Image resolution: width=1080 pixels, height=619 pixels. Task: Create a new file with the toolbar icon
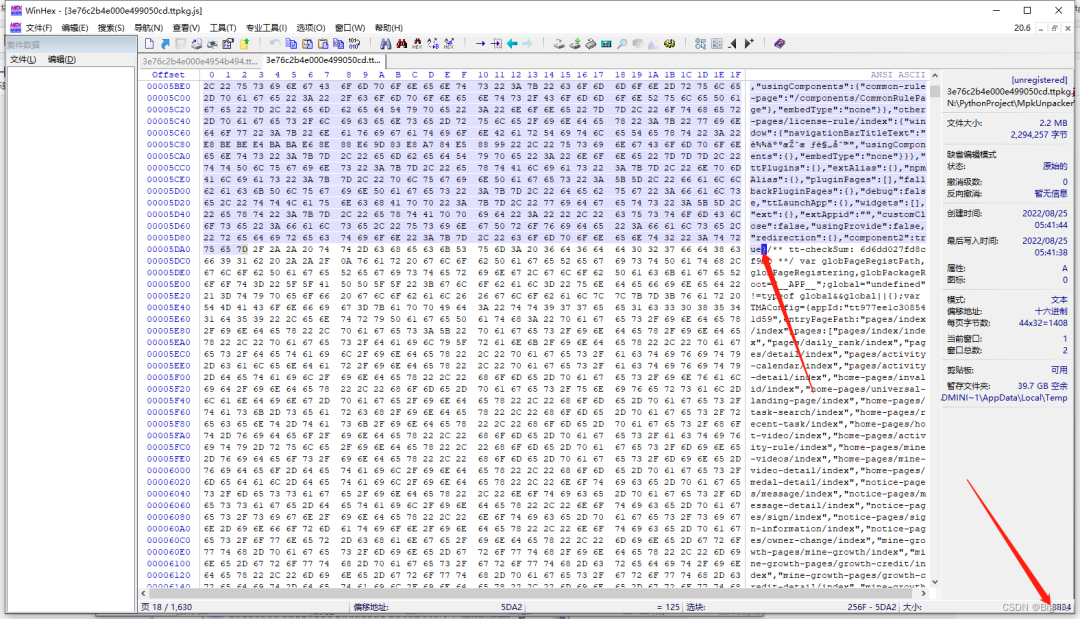(149, 43)
